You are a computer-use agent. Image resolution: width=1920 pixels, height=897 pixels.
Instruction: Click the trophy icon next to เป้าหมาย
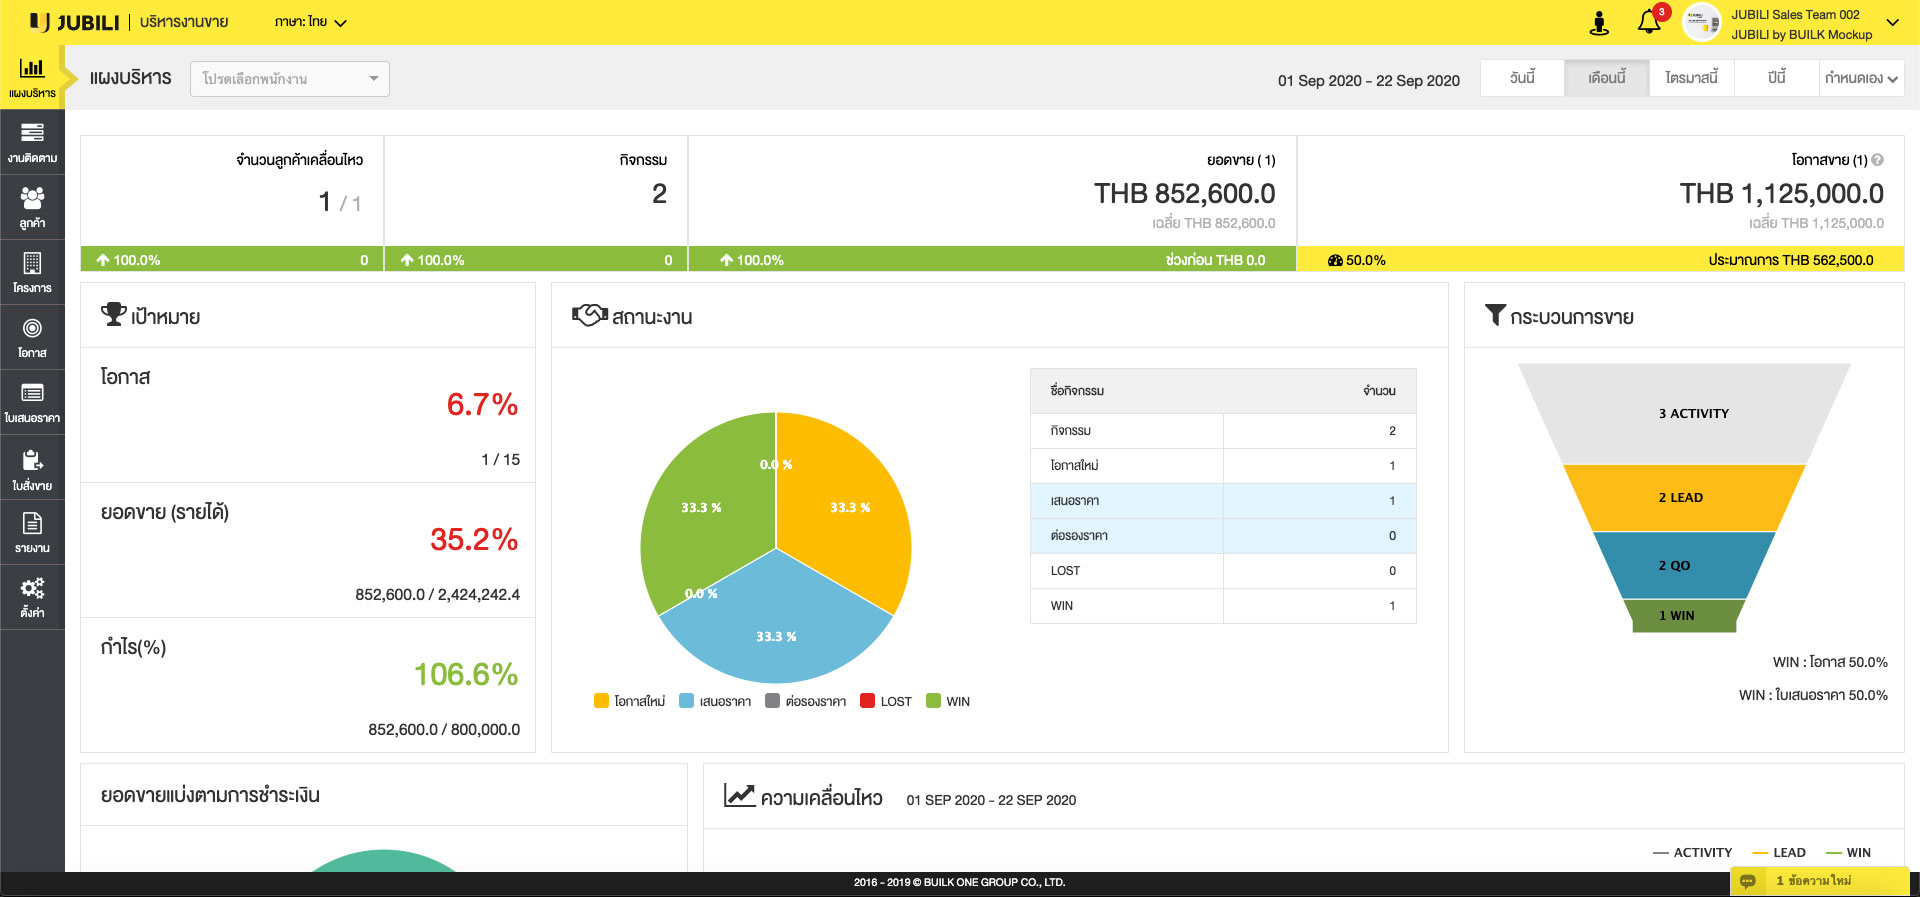click(x=113, y=315)
